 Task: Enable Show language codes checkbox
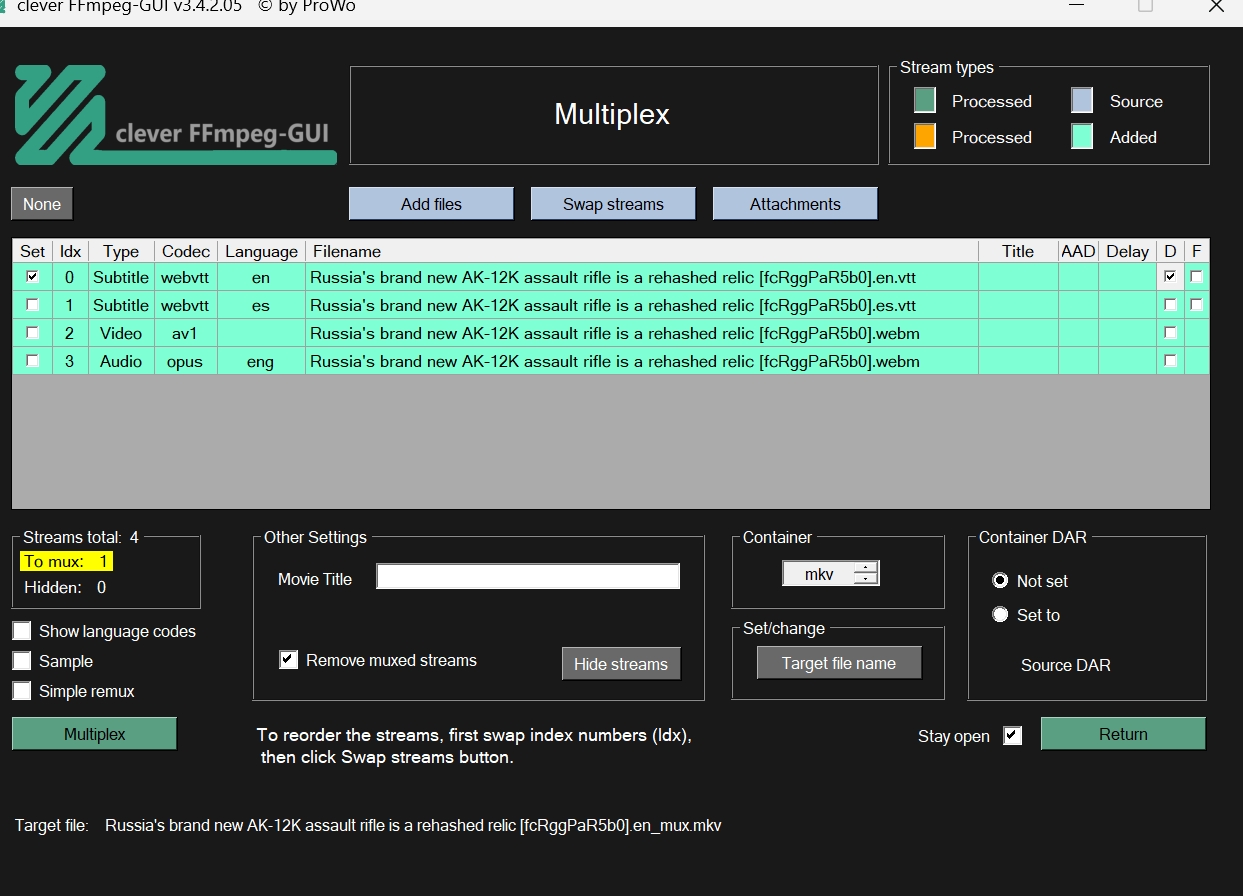tap(22, 631)
